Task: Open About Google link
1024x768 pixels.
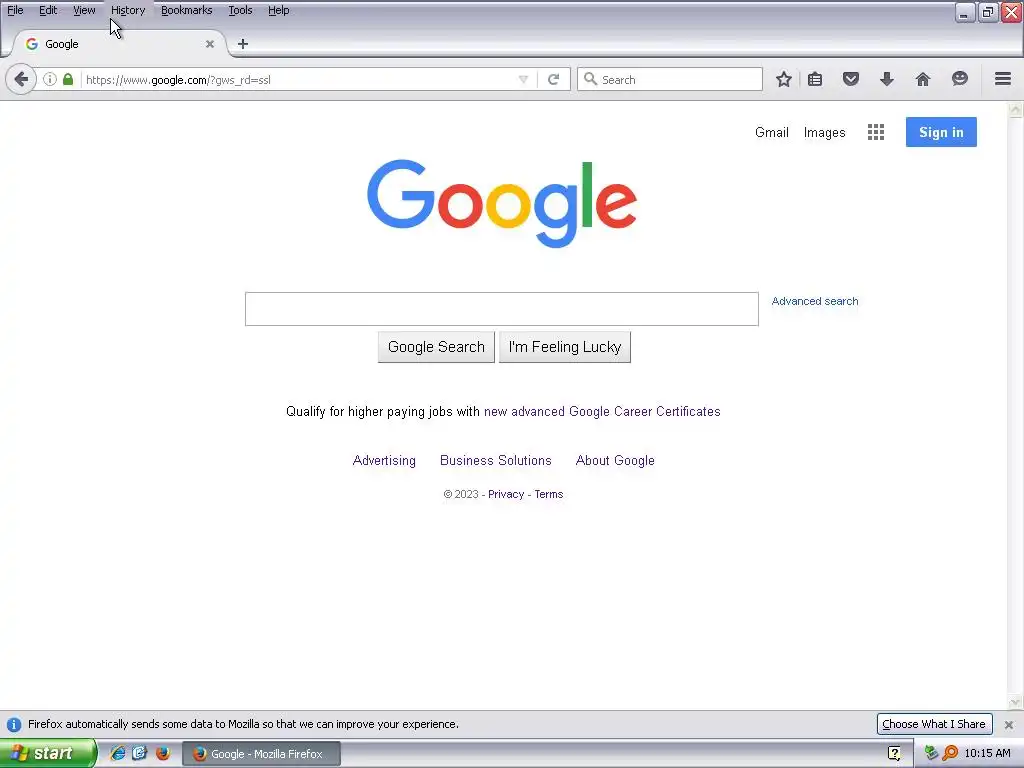Action: tap(615, 460)
